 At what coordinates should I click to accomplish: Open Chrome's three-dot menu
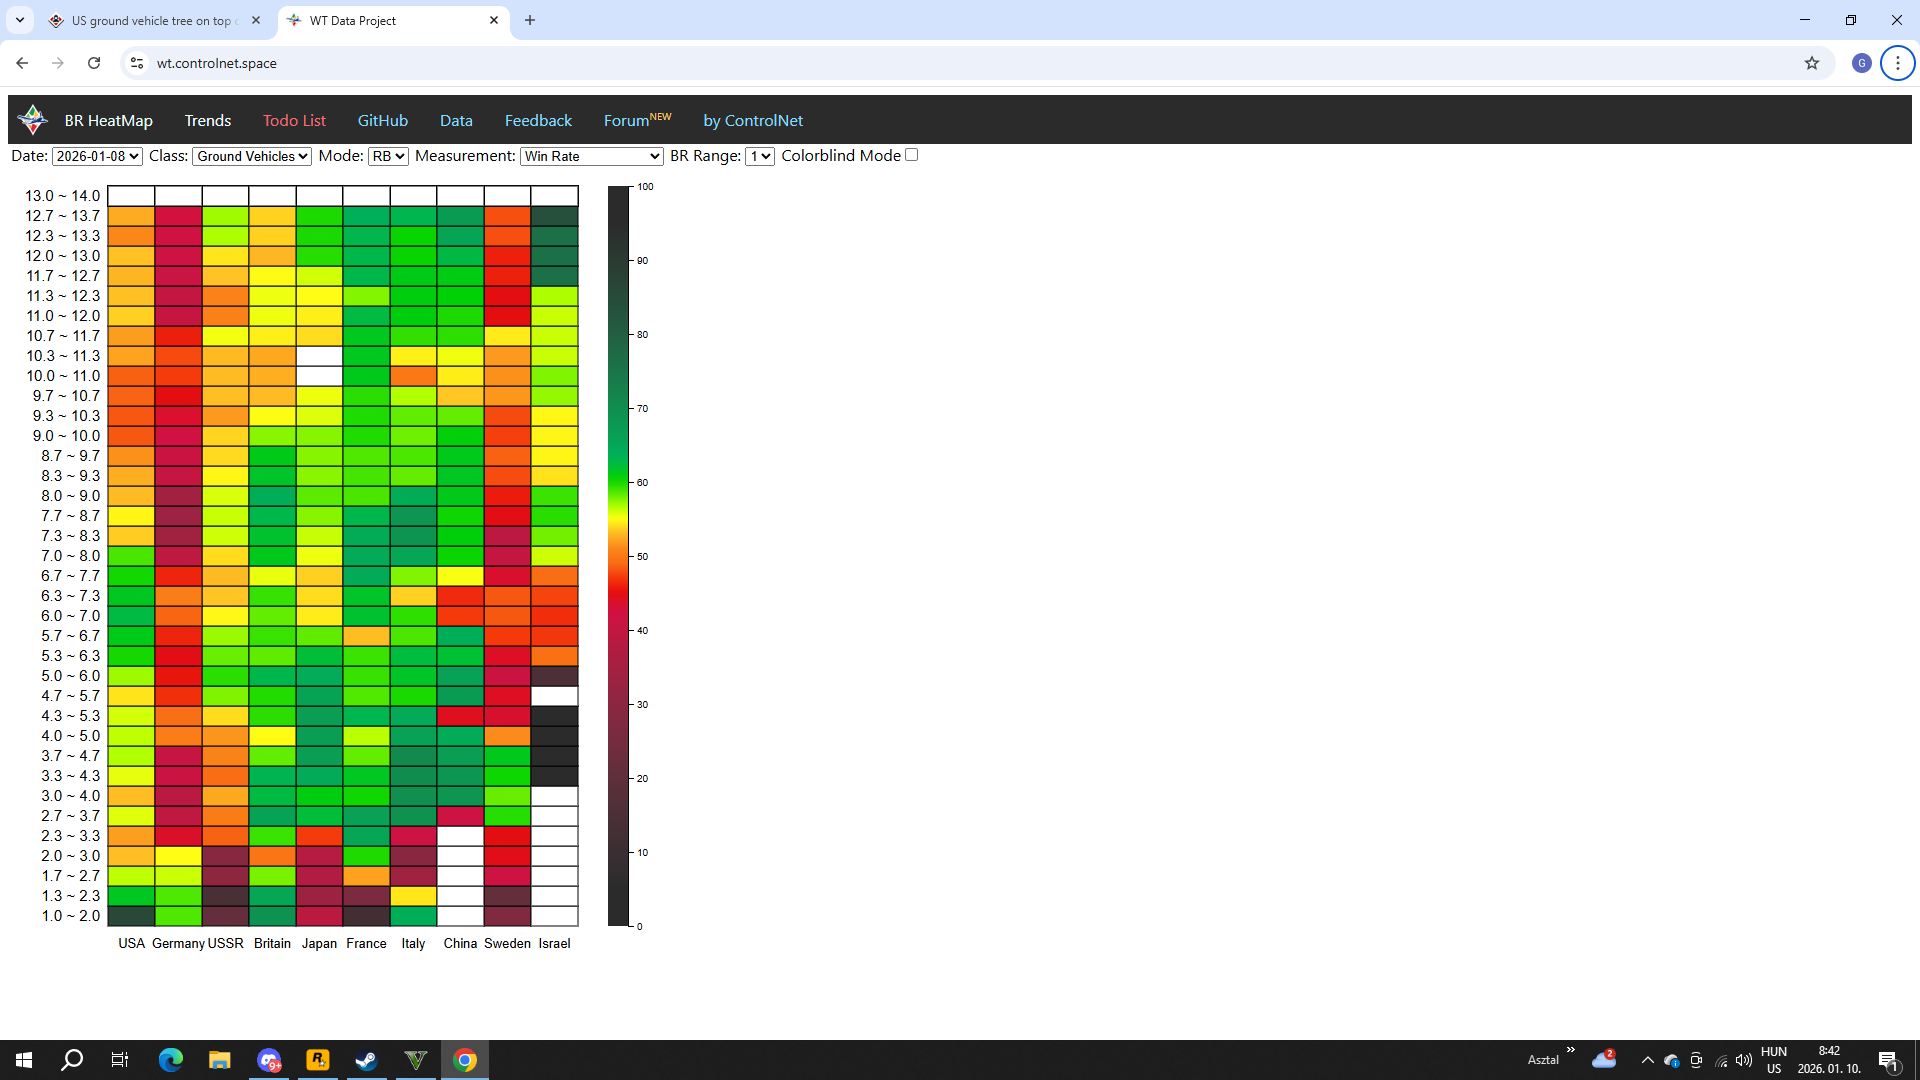click(1897, 63)
